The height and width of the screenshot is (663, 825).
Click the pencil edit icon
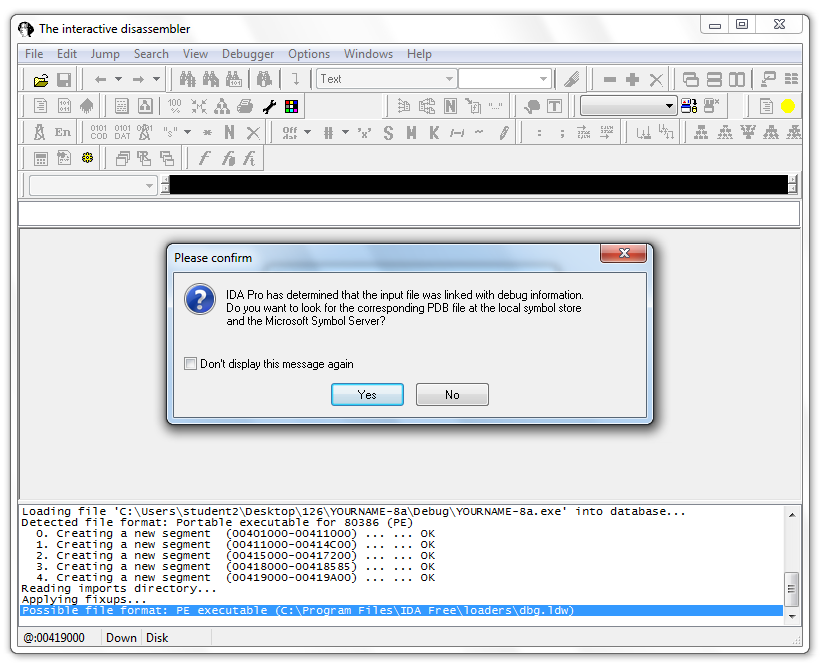[504, 133]
